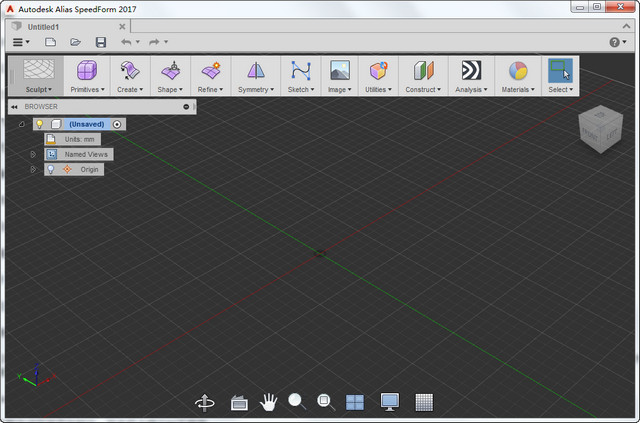Undo the last action
This screenshot has height=423, width=640.
(x=126, y=42)
